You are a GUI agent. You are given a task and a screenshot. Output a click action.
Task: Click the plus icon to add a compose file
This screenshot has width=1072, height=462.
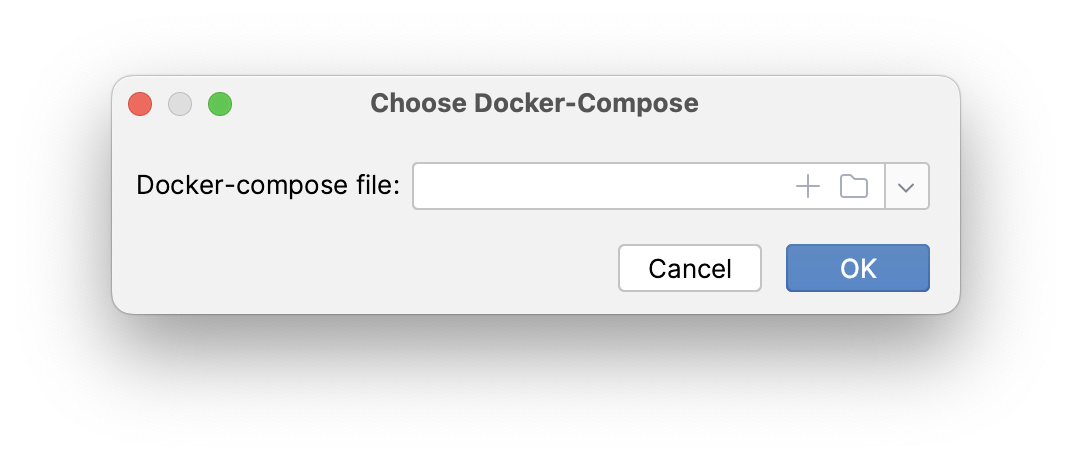coord(807,186)
